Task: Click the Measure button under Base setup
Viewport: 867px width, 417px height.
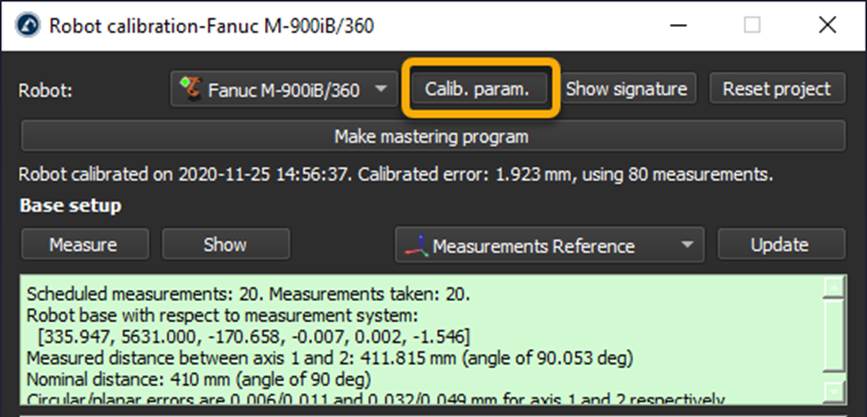Action: tap(84, 245)
